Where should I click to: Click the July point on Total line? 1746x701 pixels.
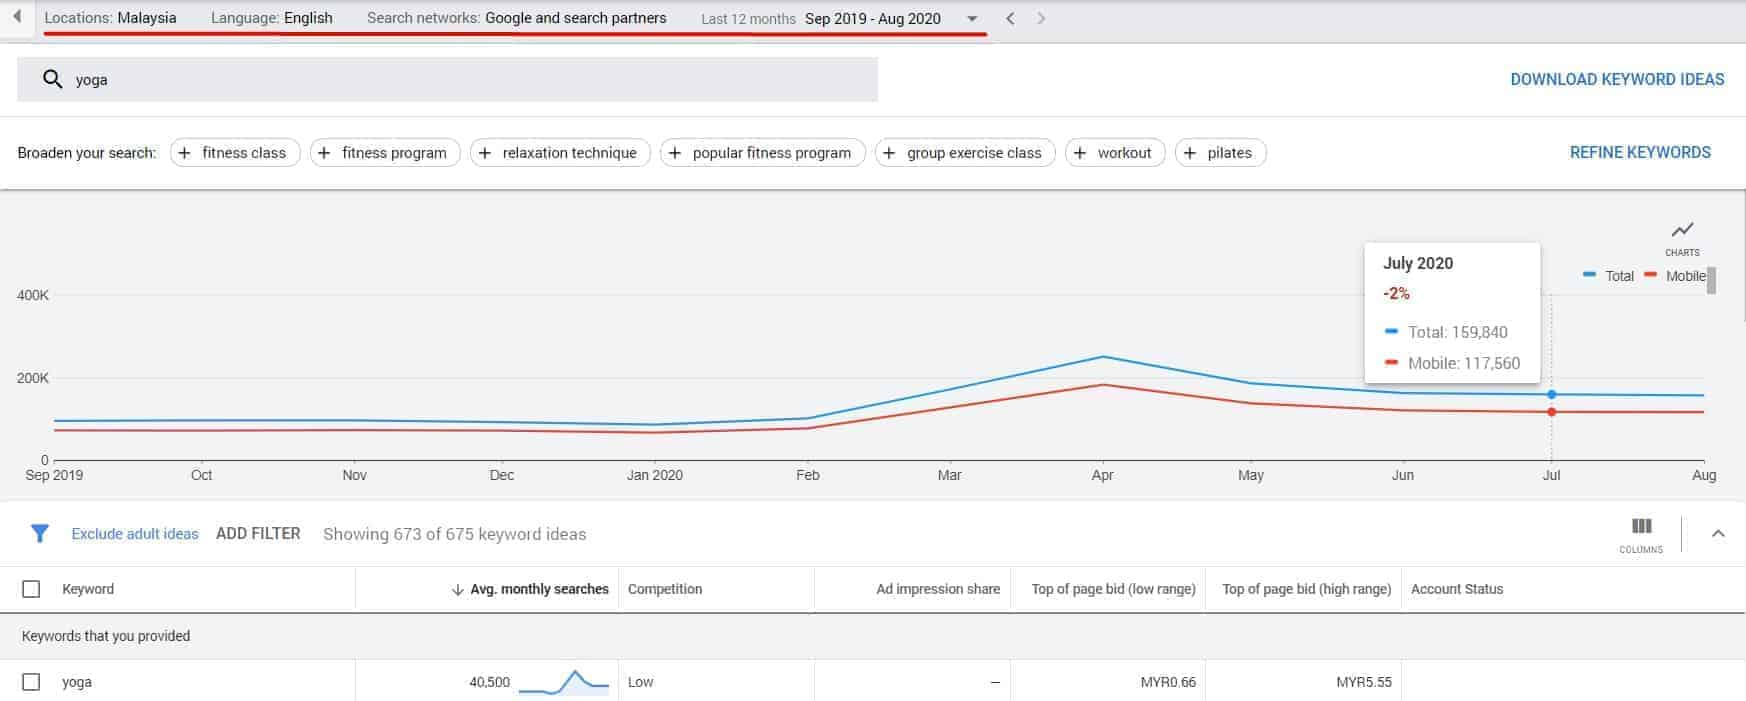tap(1551, 394)
